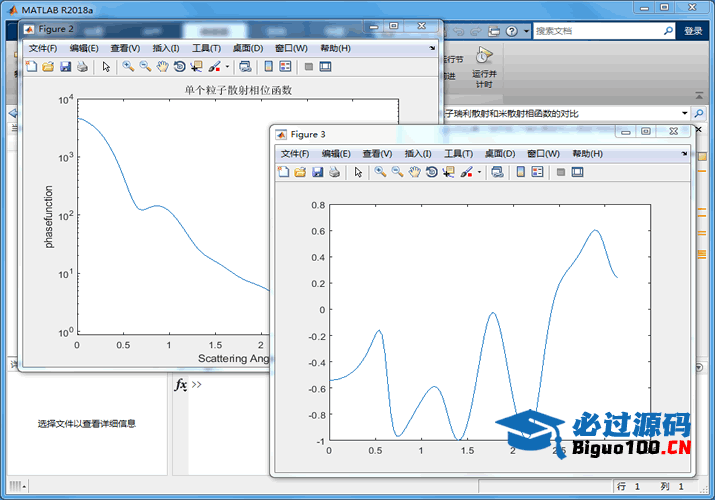
Task: Open the 插入(I) menu in Figure 2
Action: (x=166, y=48)
